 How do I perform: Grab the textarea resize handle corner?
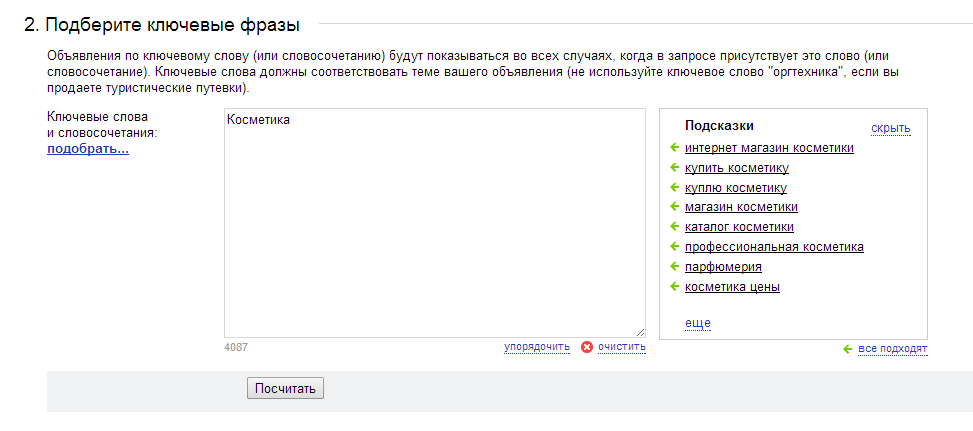coord(640,332)
